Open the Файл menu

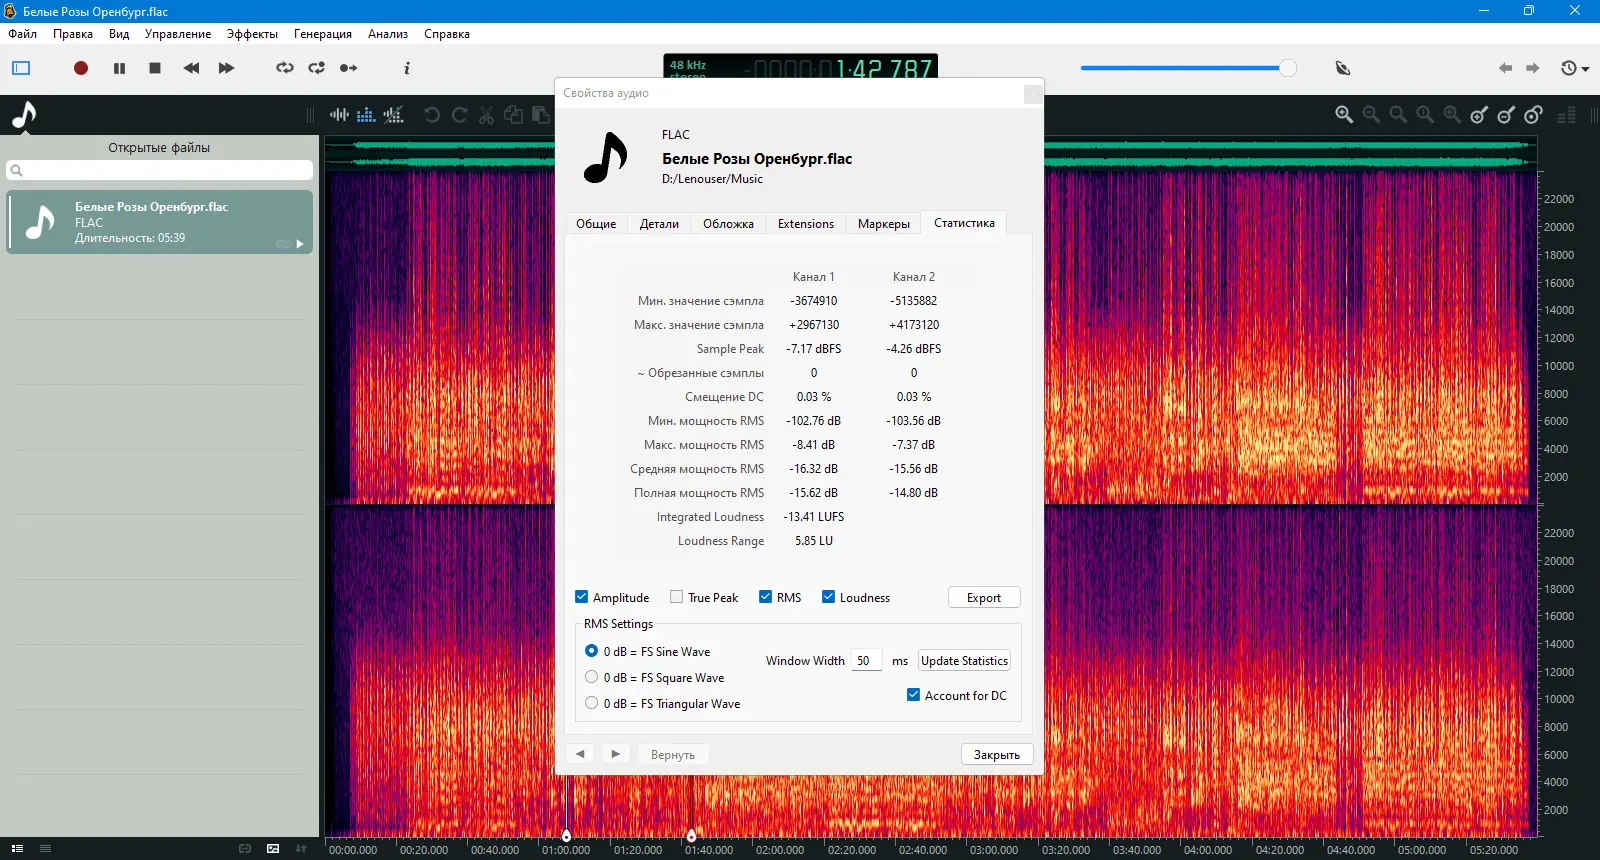coord(23,34)
